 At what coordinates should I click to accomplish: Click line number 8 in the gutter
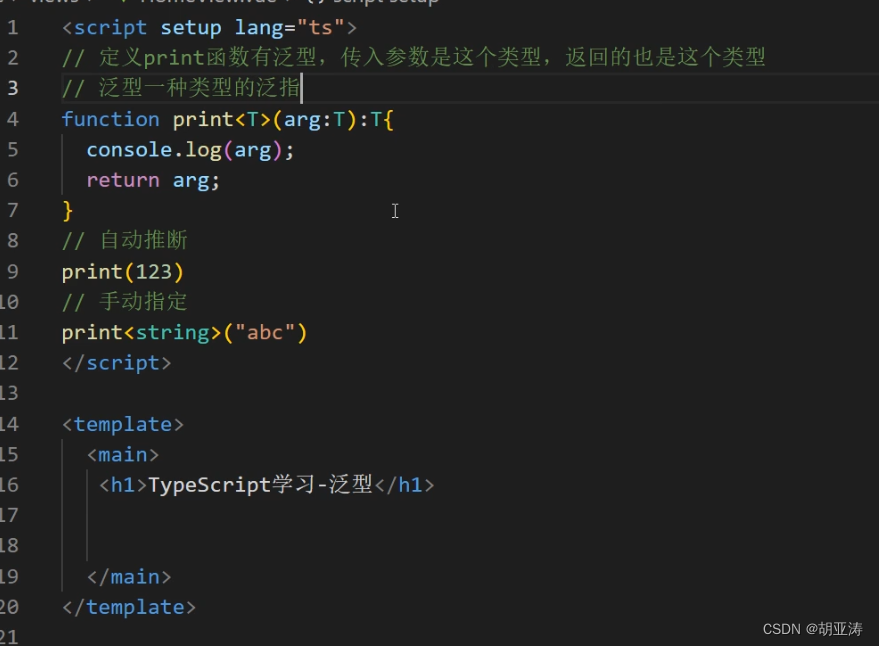(13, 241)
